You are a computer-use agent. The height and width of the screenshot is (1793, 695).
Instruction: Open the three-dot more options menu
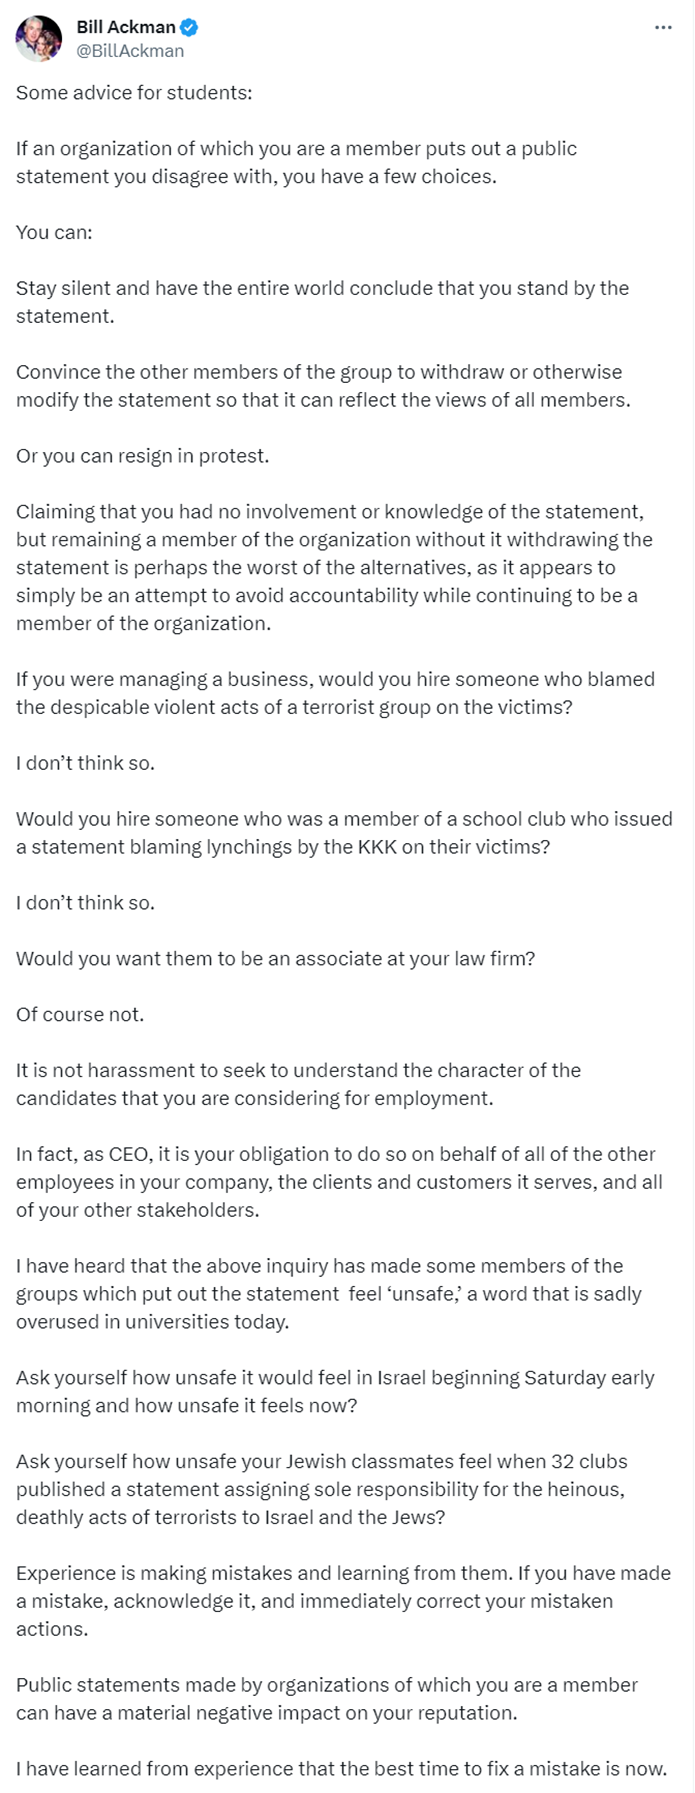[x=663, y=28]
